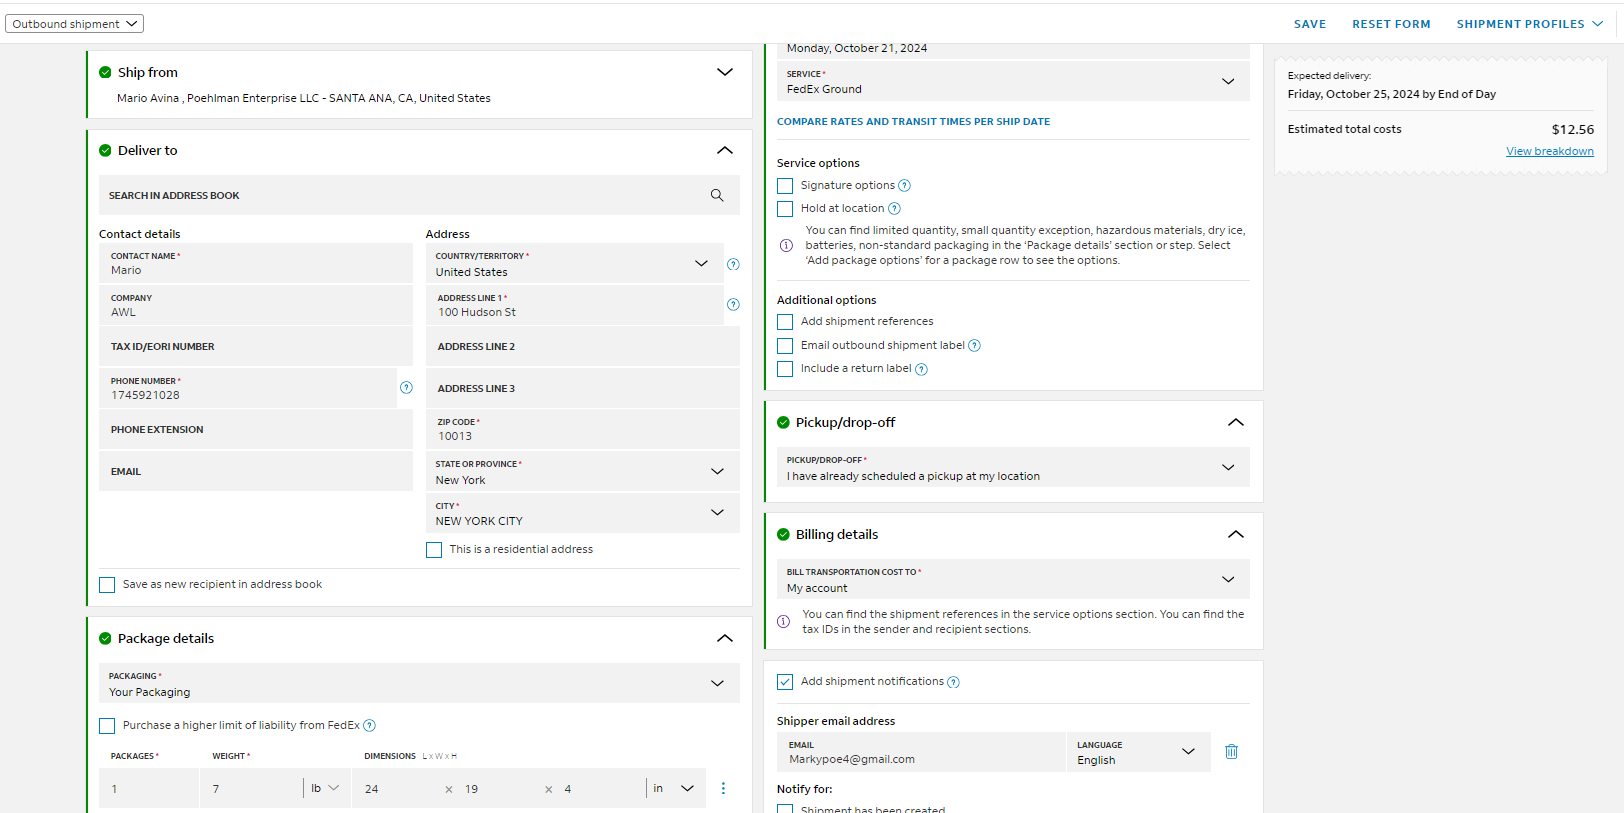Click the green check beside Deliver to
This screenshot has width=1624, height=813.
click(x=105, y=150)
